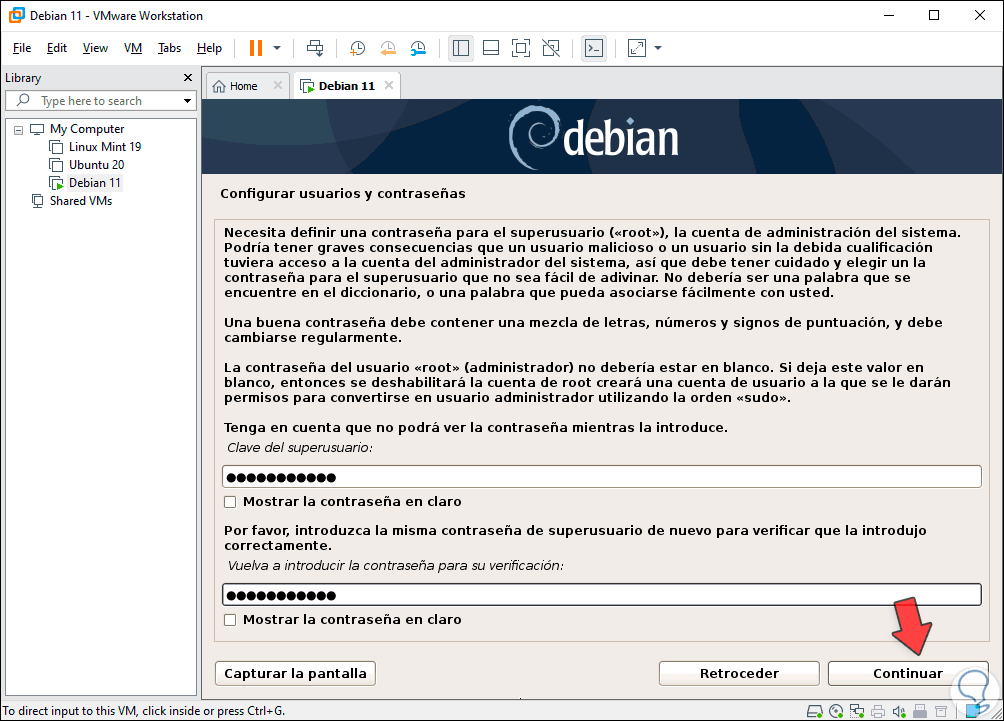This screenshot has width=1004, height=721.
Task: Click the blue message log status icon
Action: [x=974, y=710]
